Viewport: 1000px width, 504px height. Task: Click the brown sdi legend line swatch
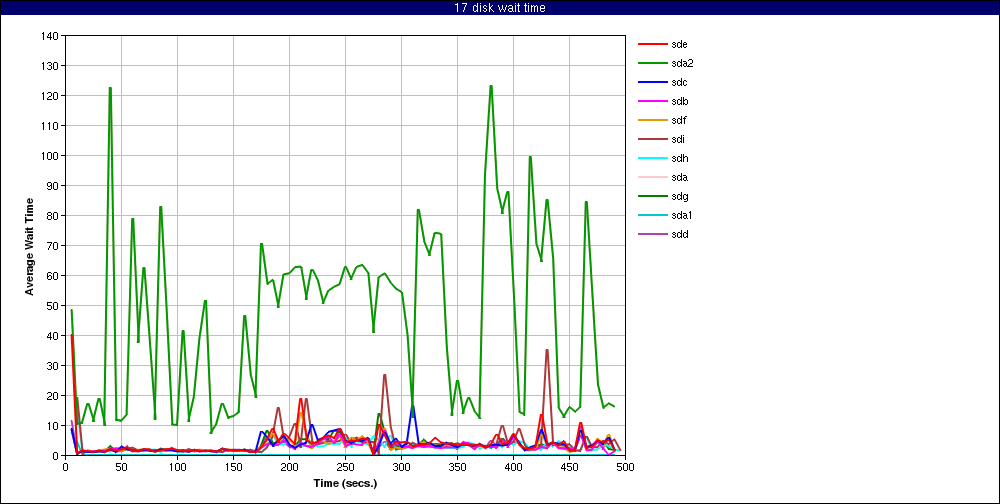tap(651, 139)
